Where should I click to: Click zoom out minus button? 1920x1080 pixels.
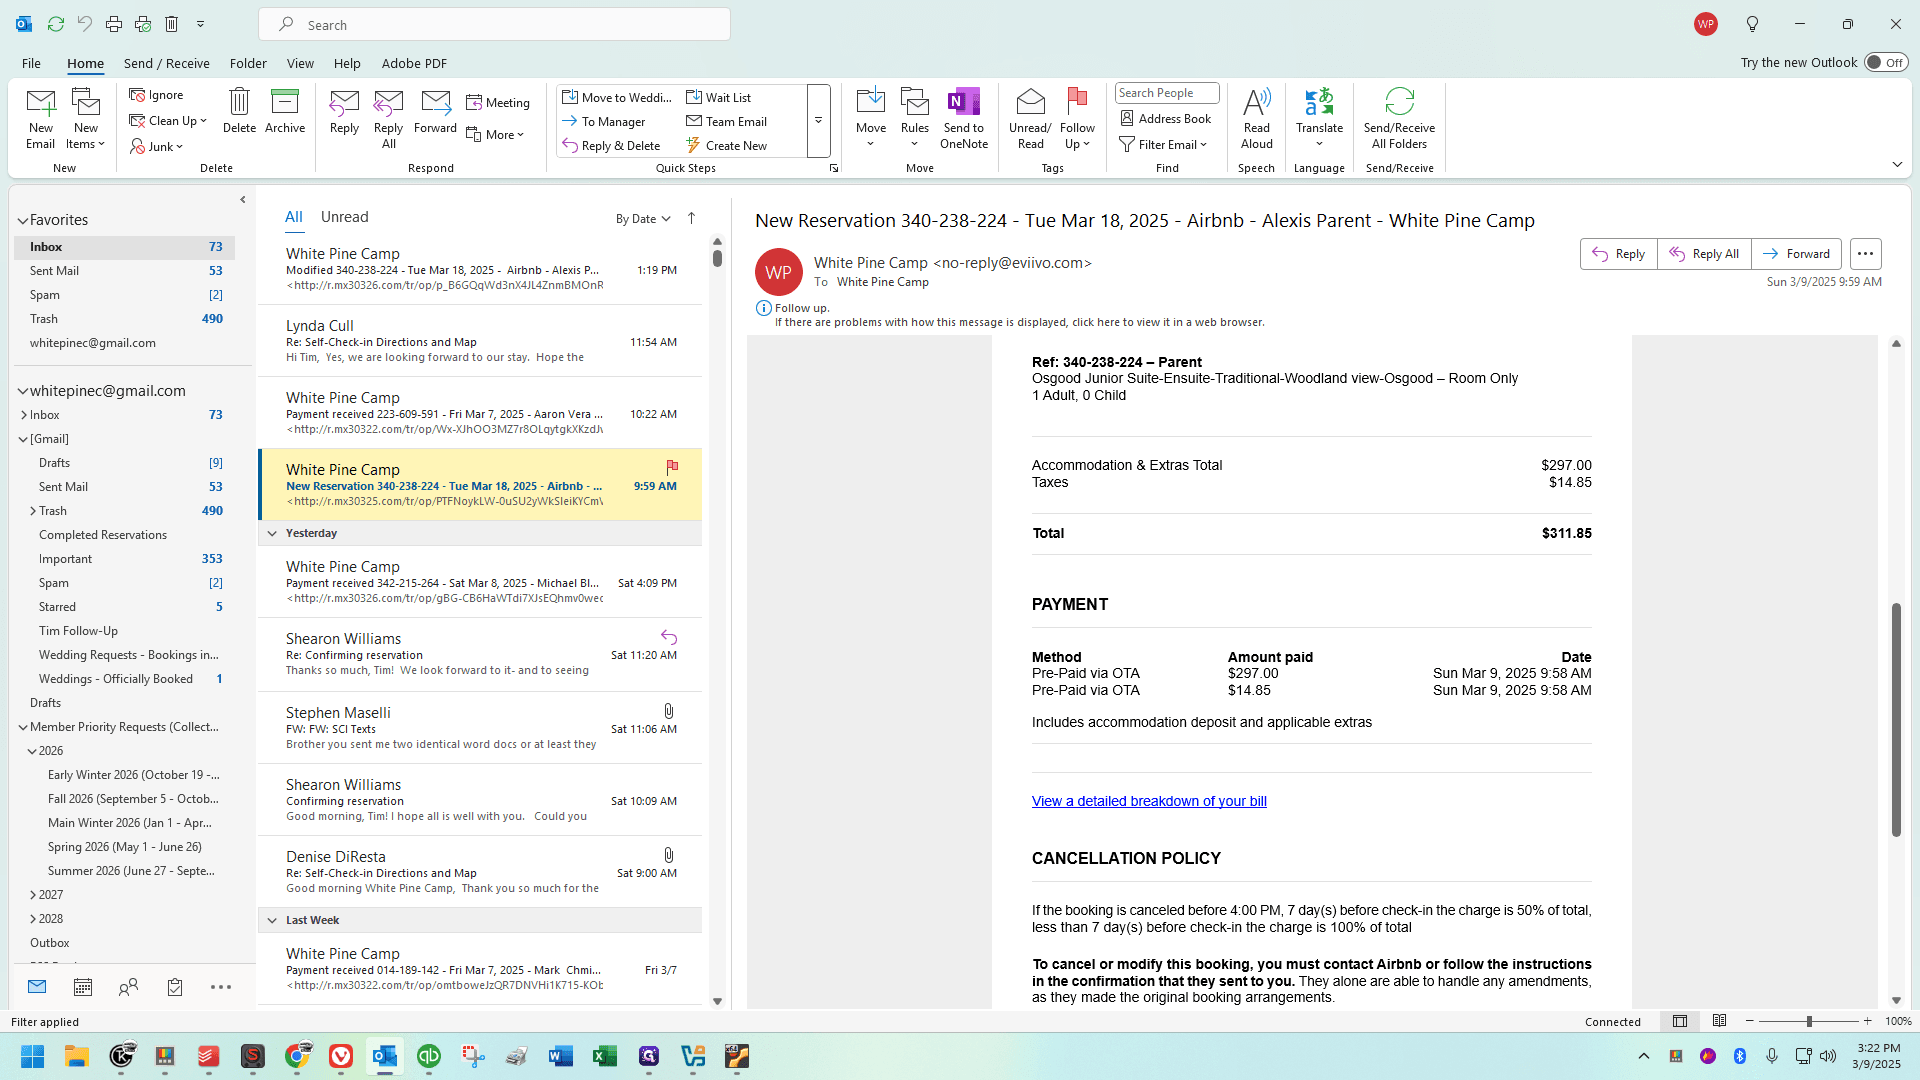click(x=1750, y=1021)
